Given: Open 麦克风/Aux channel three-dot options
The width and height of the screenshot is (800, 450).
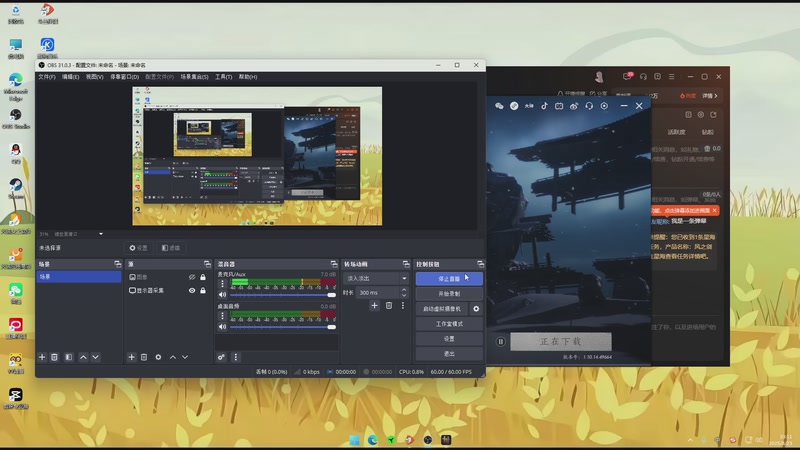Looking at the screenshot, I should [222, 284].
